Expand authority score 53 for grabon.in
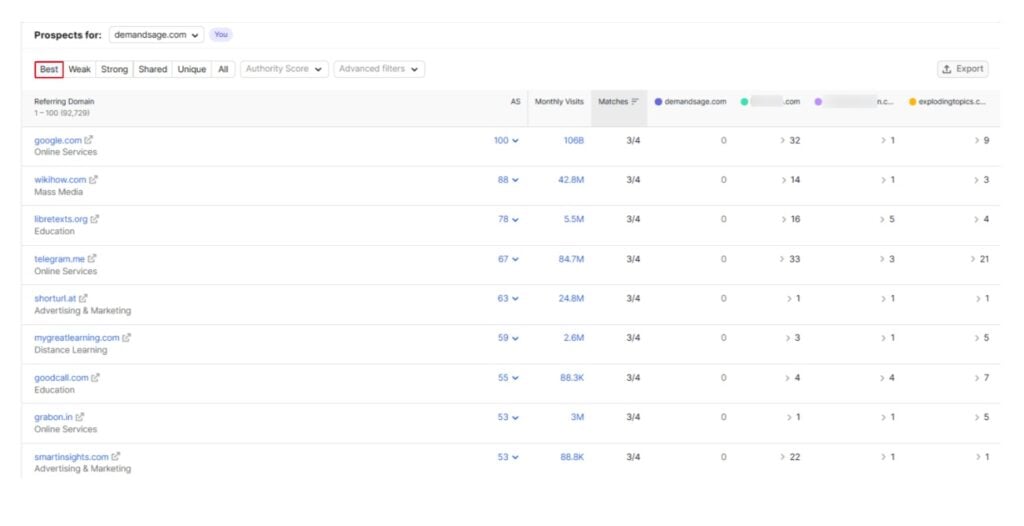 coord(508,417)
